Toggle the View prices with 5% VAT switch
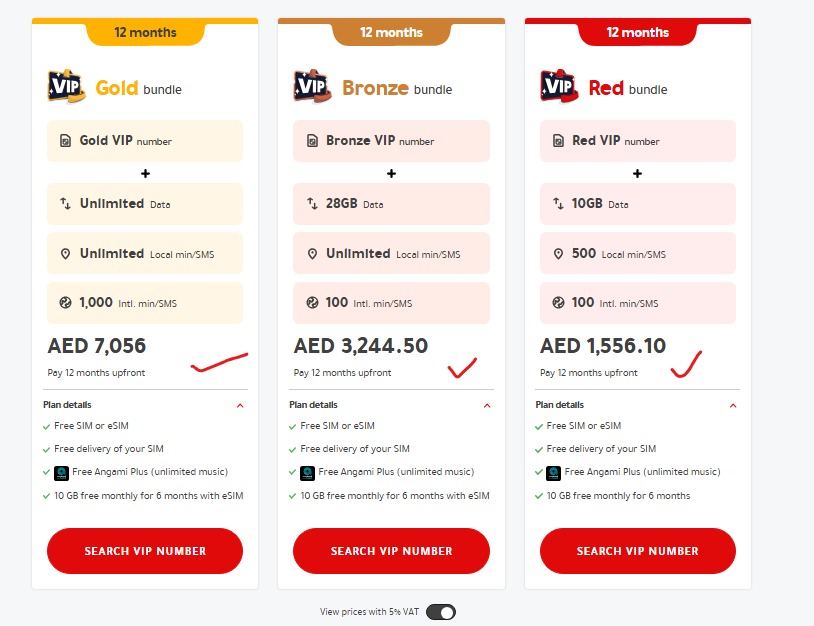 [441, 612]
